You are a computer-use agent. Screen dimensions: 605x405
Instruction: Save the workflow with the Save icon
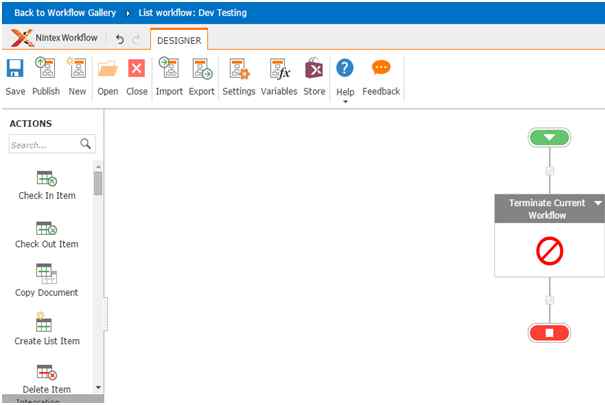point(15,76)
